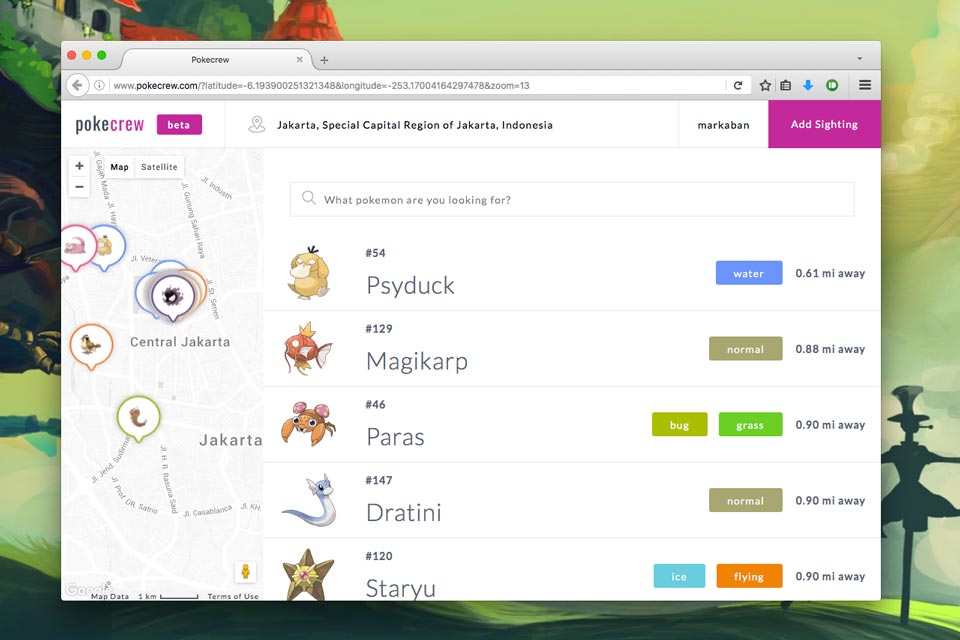Click the browser back arrow button
960x640 pixels.
77,85
